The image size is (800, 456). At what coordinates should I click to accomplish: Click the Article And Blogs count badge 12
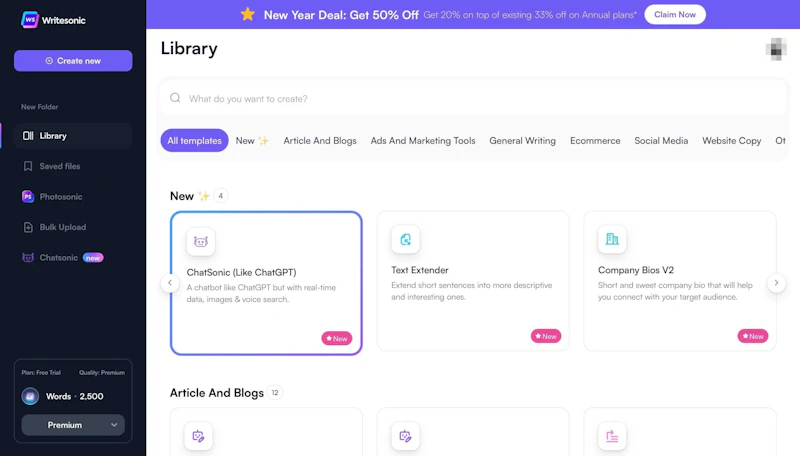pos(275,392)
